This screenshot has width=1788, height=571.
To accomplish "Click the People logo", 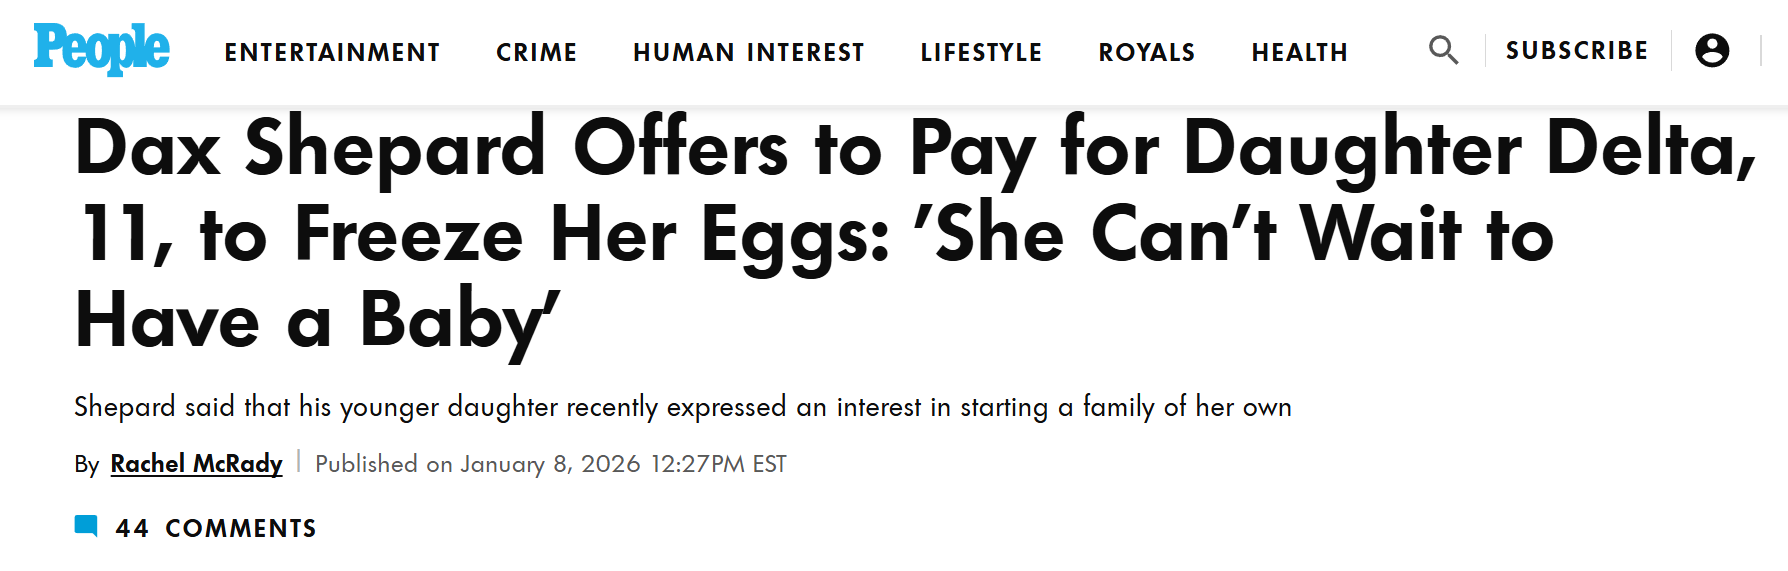I will [x=101, y=49].
